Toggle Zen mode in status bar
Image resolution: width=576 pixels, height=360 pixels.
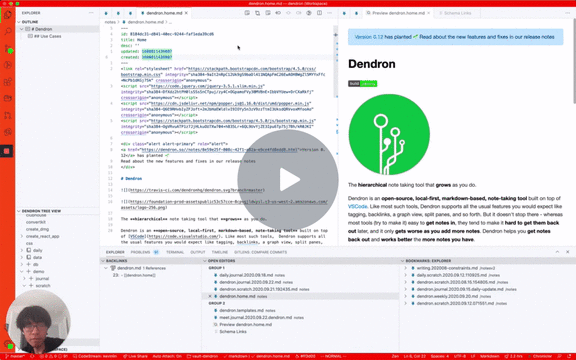395,356
